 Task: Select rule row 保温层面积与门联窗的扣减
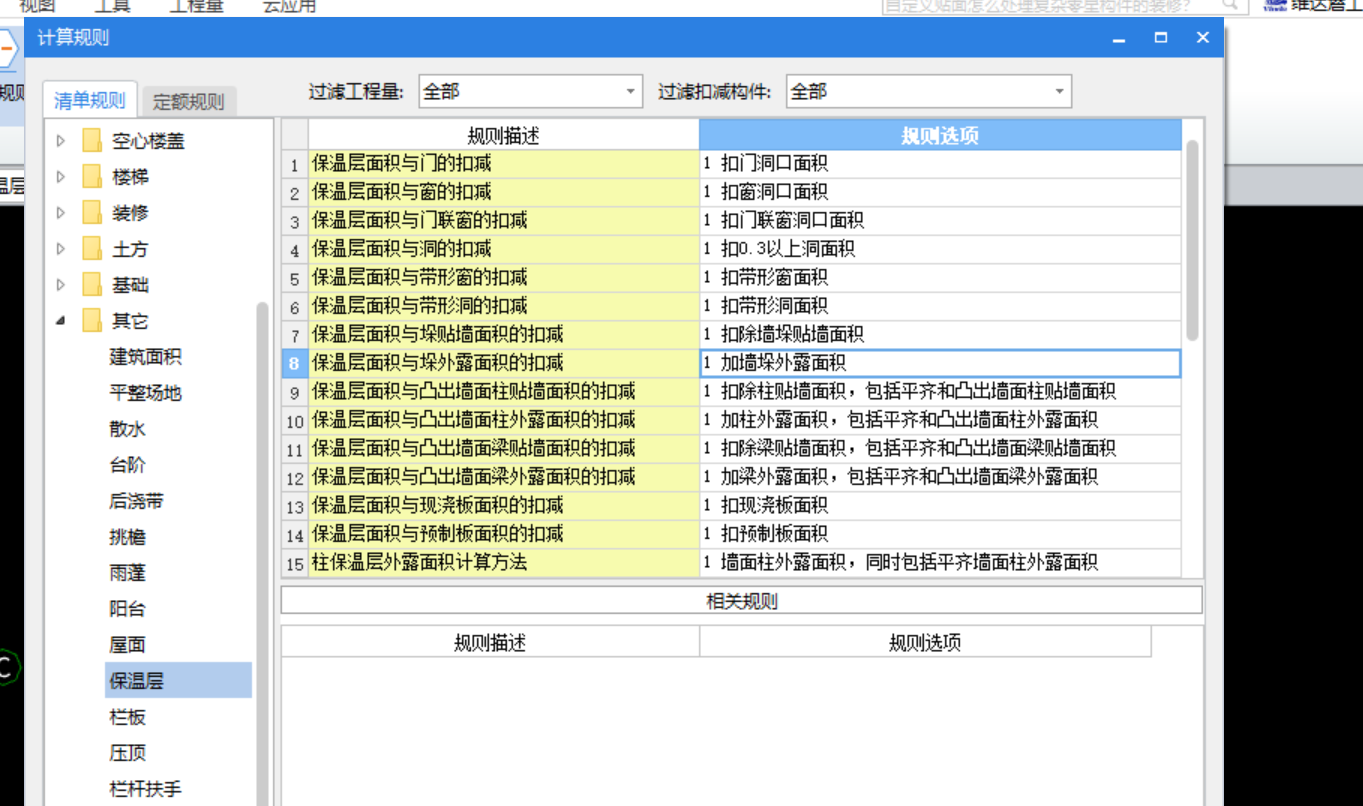pyautogui.click(x=503, y=221)
